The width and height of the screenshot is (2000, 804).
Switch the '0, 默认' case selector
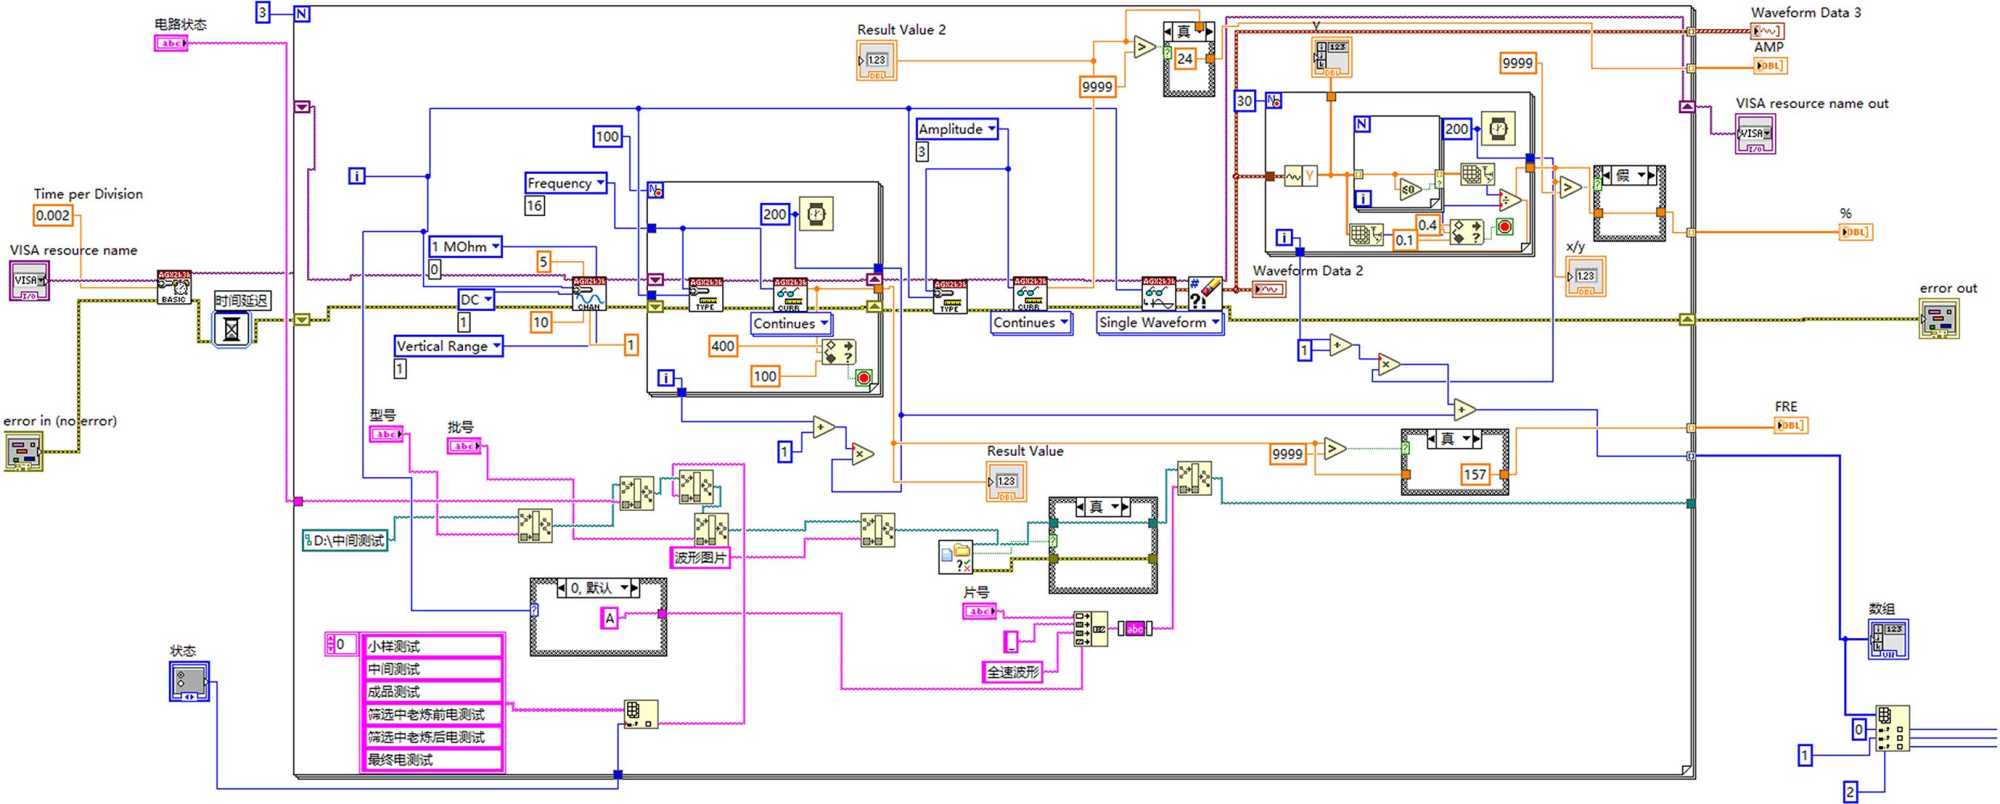pos(598,588)
